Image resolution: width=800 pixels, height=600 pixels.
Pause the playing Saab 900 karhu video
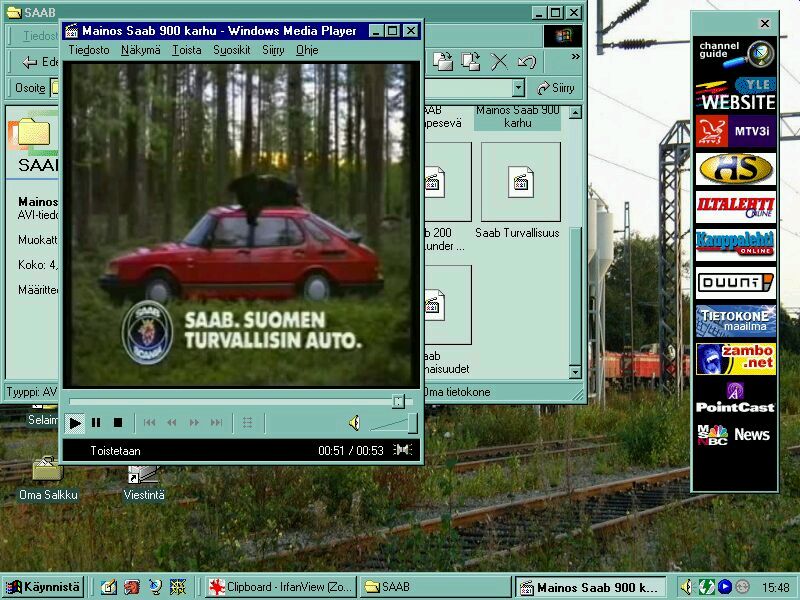97,422
